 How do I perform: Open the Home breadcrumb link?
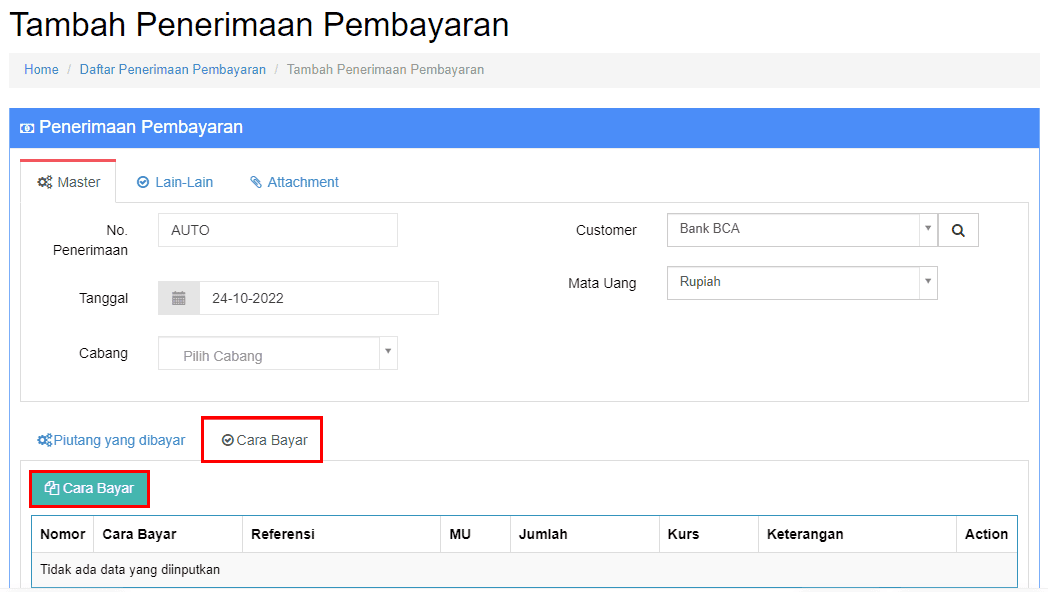41,69
